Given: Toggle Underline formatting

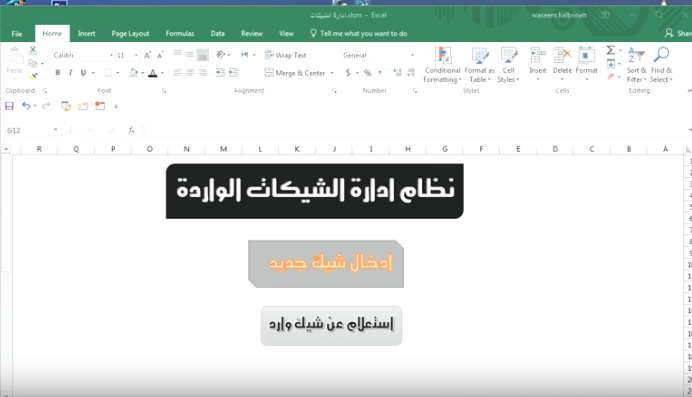Looking at the screenshot, I should (x=83, y=73).
